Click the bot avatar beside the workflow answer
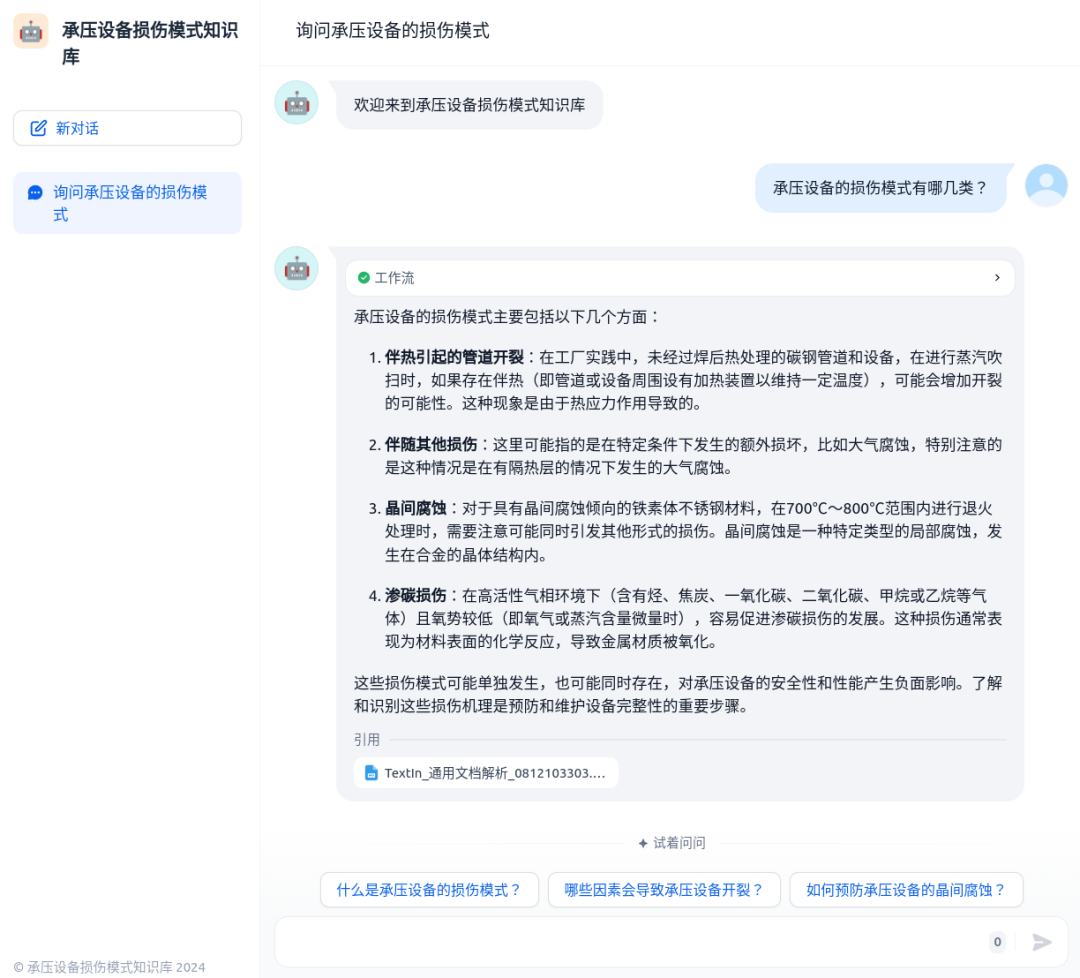The image size is (1080, 978). pyautogui.click(x=296, y=268)
